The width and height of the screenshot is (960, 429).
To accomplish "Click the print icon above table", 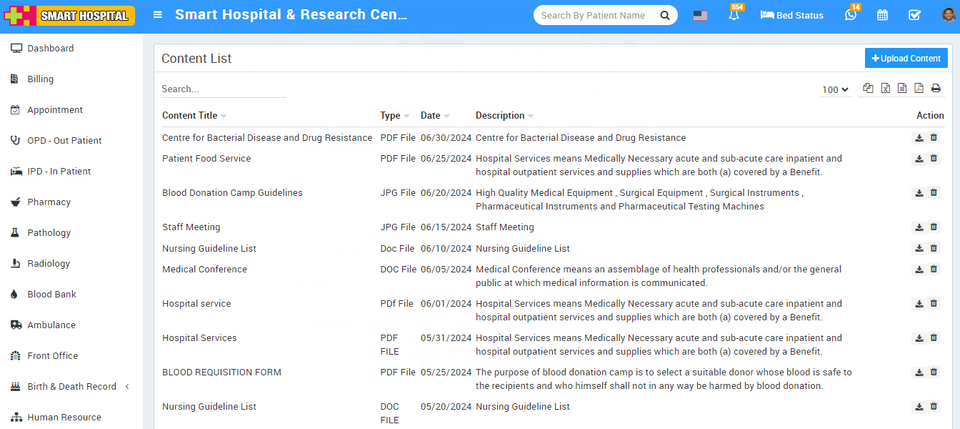I will tap(936, 89).
